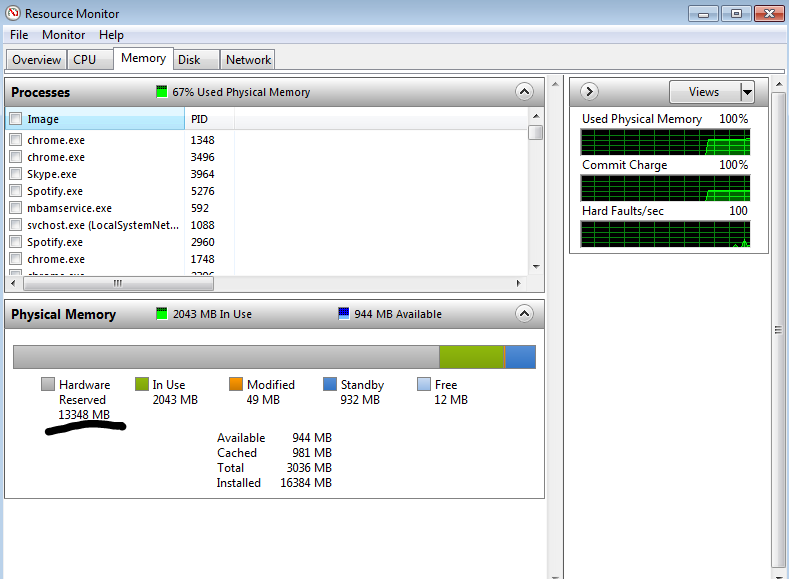The height and width of the screenshot is (579, 789).
Task: Open the Monitor menu
Action: coord(63,35)
